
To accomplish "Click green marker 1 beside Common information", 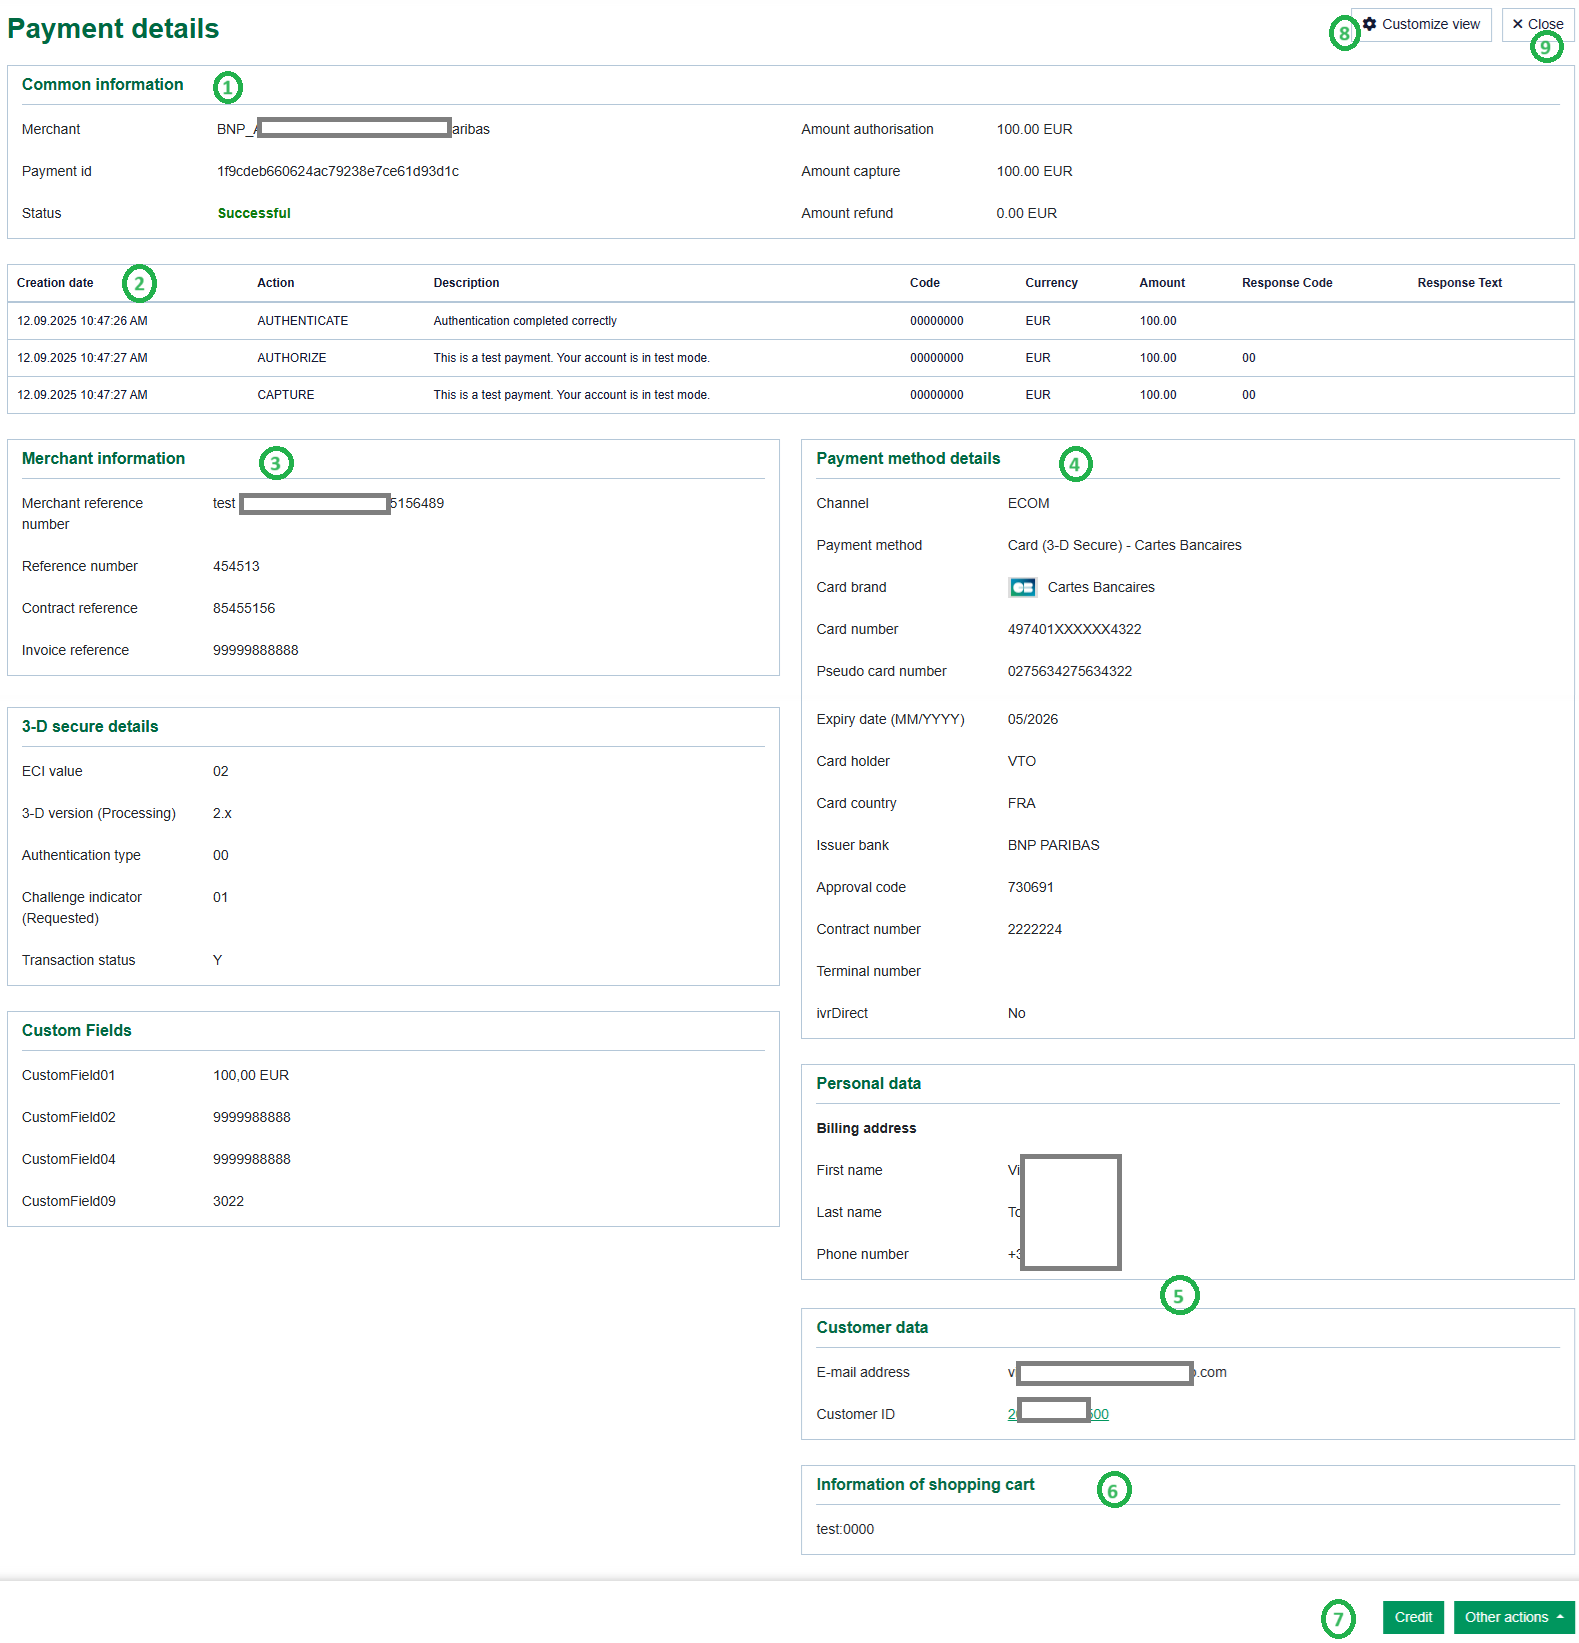I will pos(228,88).
